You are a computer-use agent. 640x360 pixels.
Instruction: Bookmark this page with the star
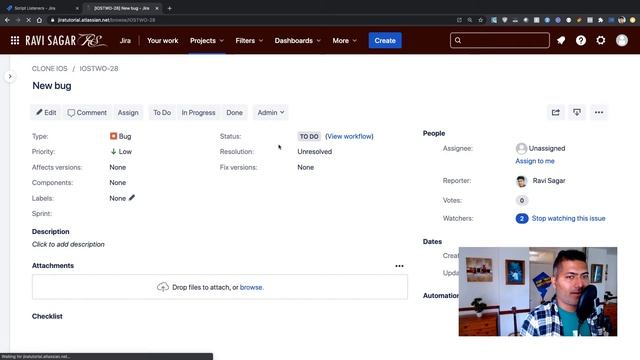481,20
